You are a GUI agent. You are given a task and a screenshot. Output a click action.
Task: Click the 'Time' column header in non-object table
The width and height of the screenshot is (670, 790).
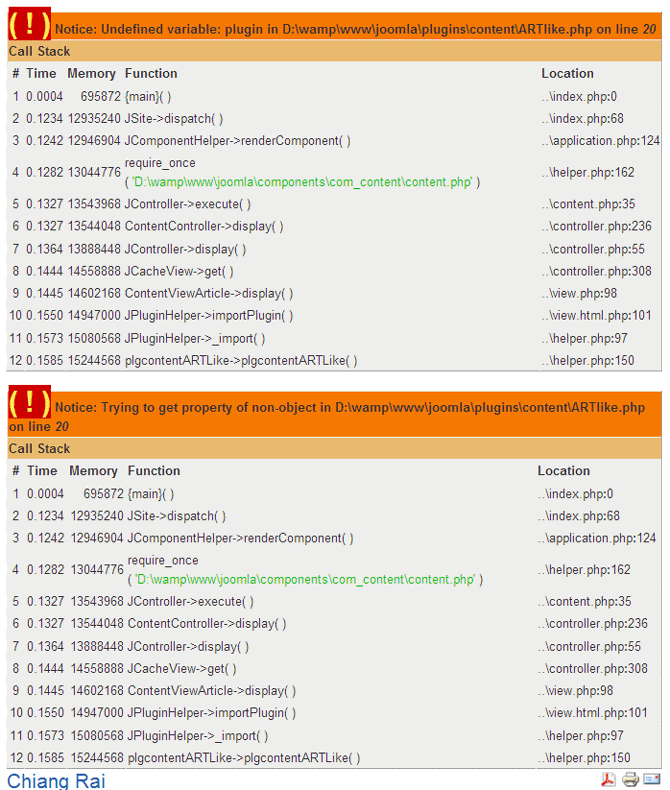click(42, 471)
